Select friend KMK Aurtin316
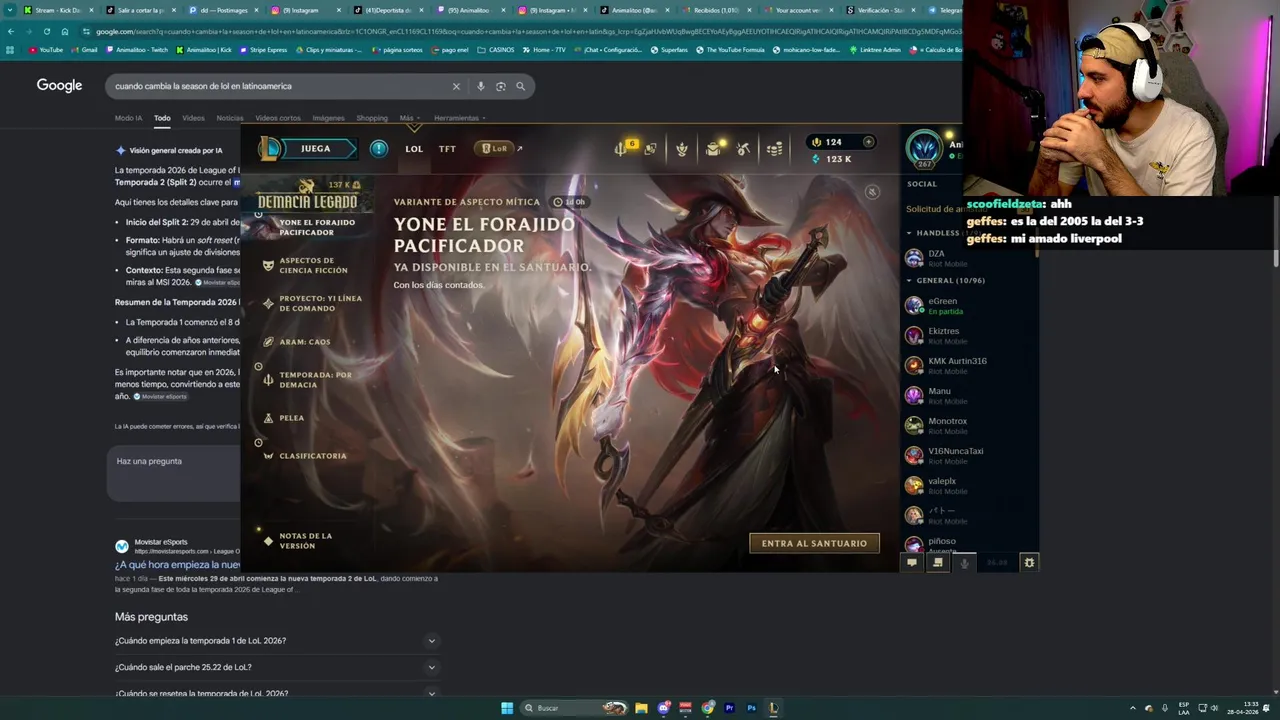 970,366
